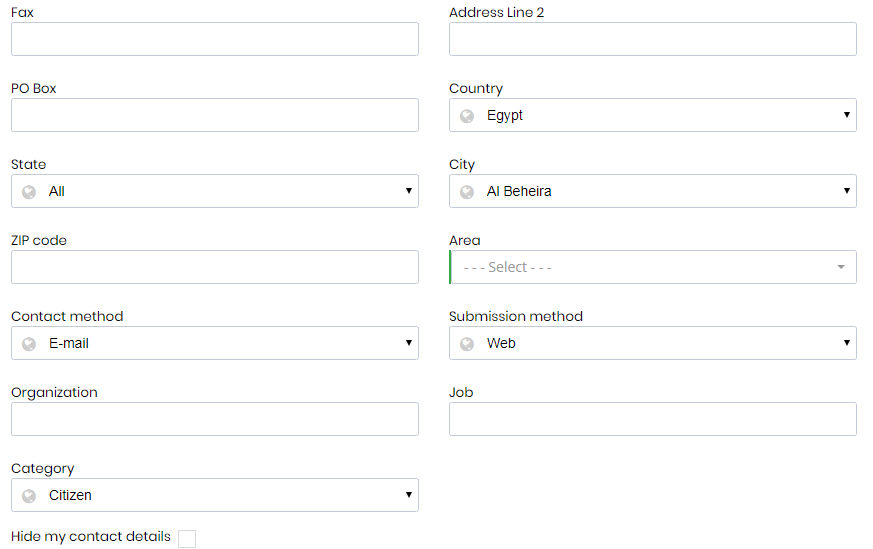Open the Country dropdown showing Egypt

click(653, 115)
